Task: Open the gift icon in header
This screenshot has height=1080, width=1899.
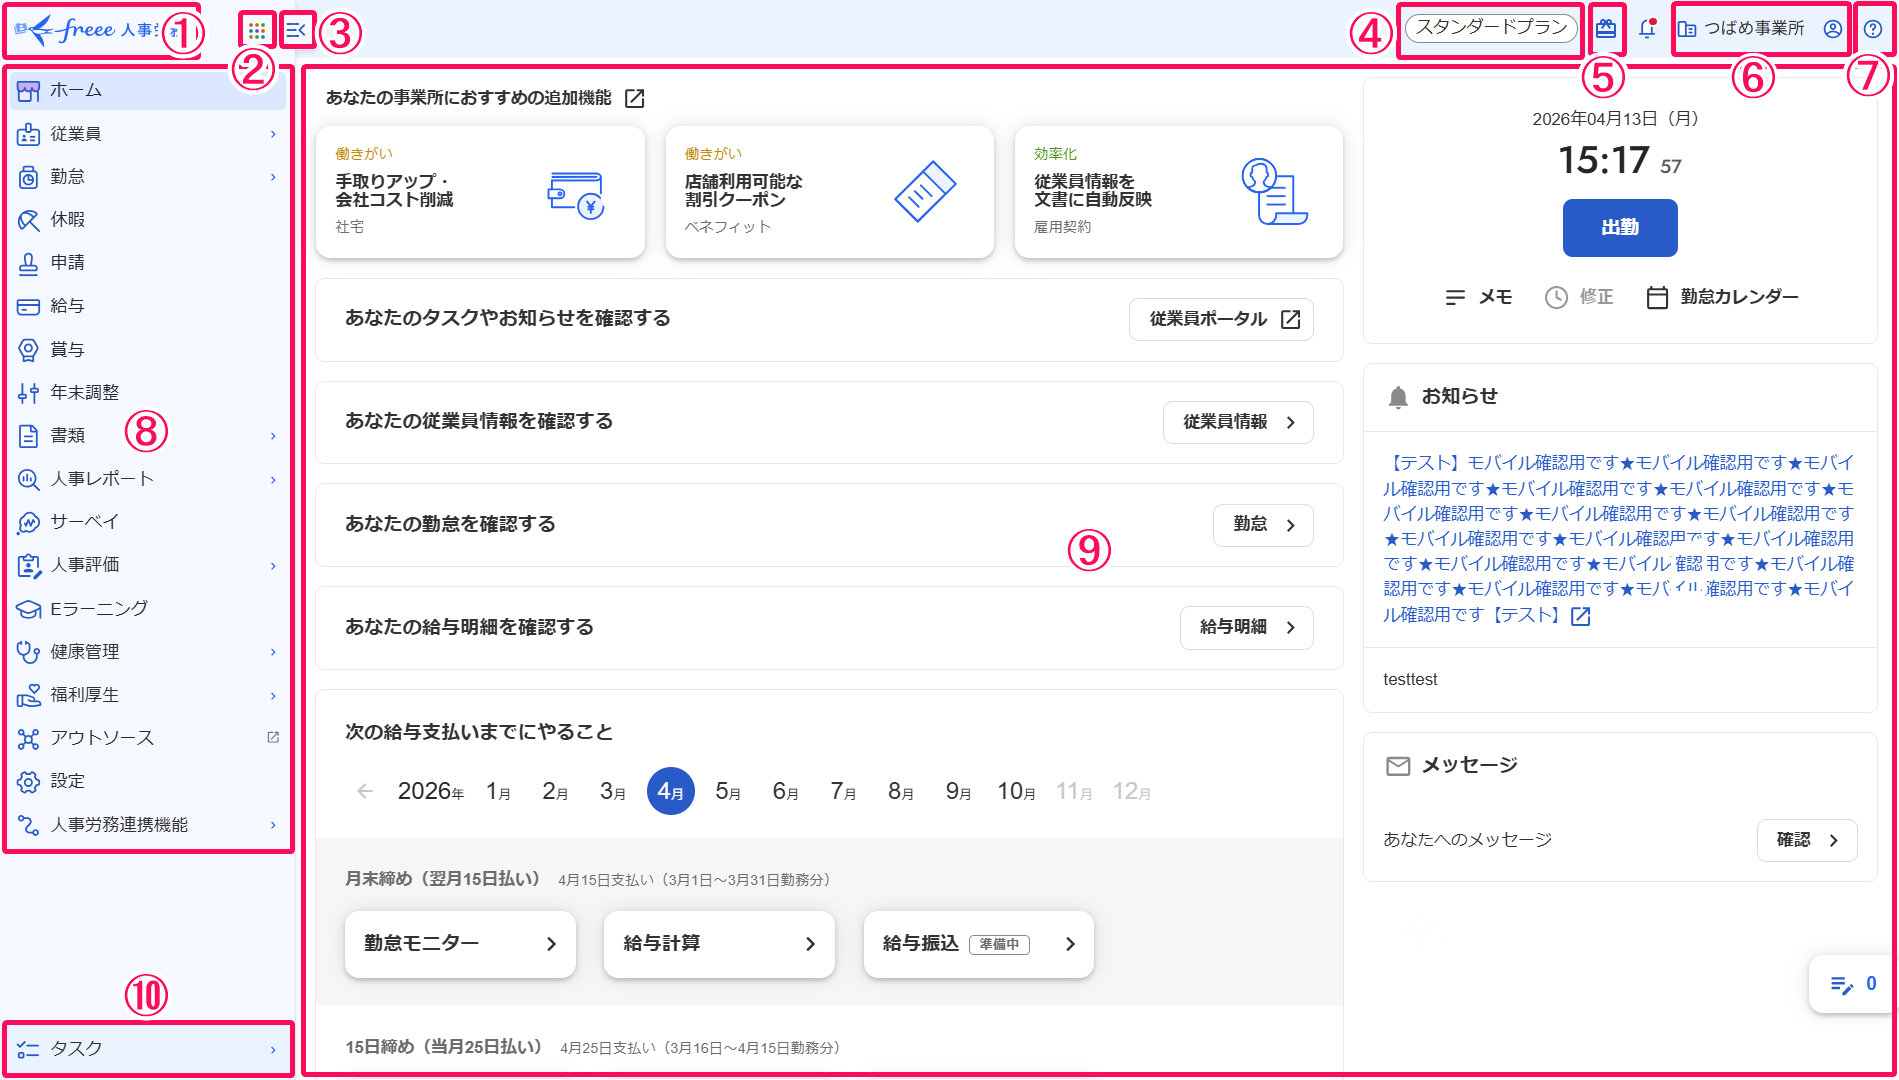Action: 1606,29
